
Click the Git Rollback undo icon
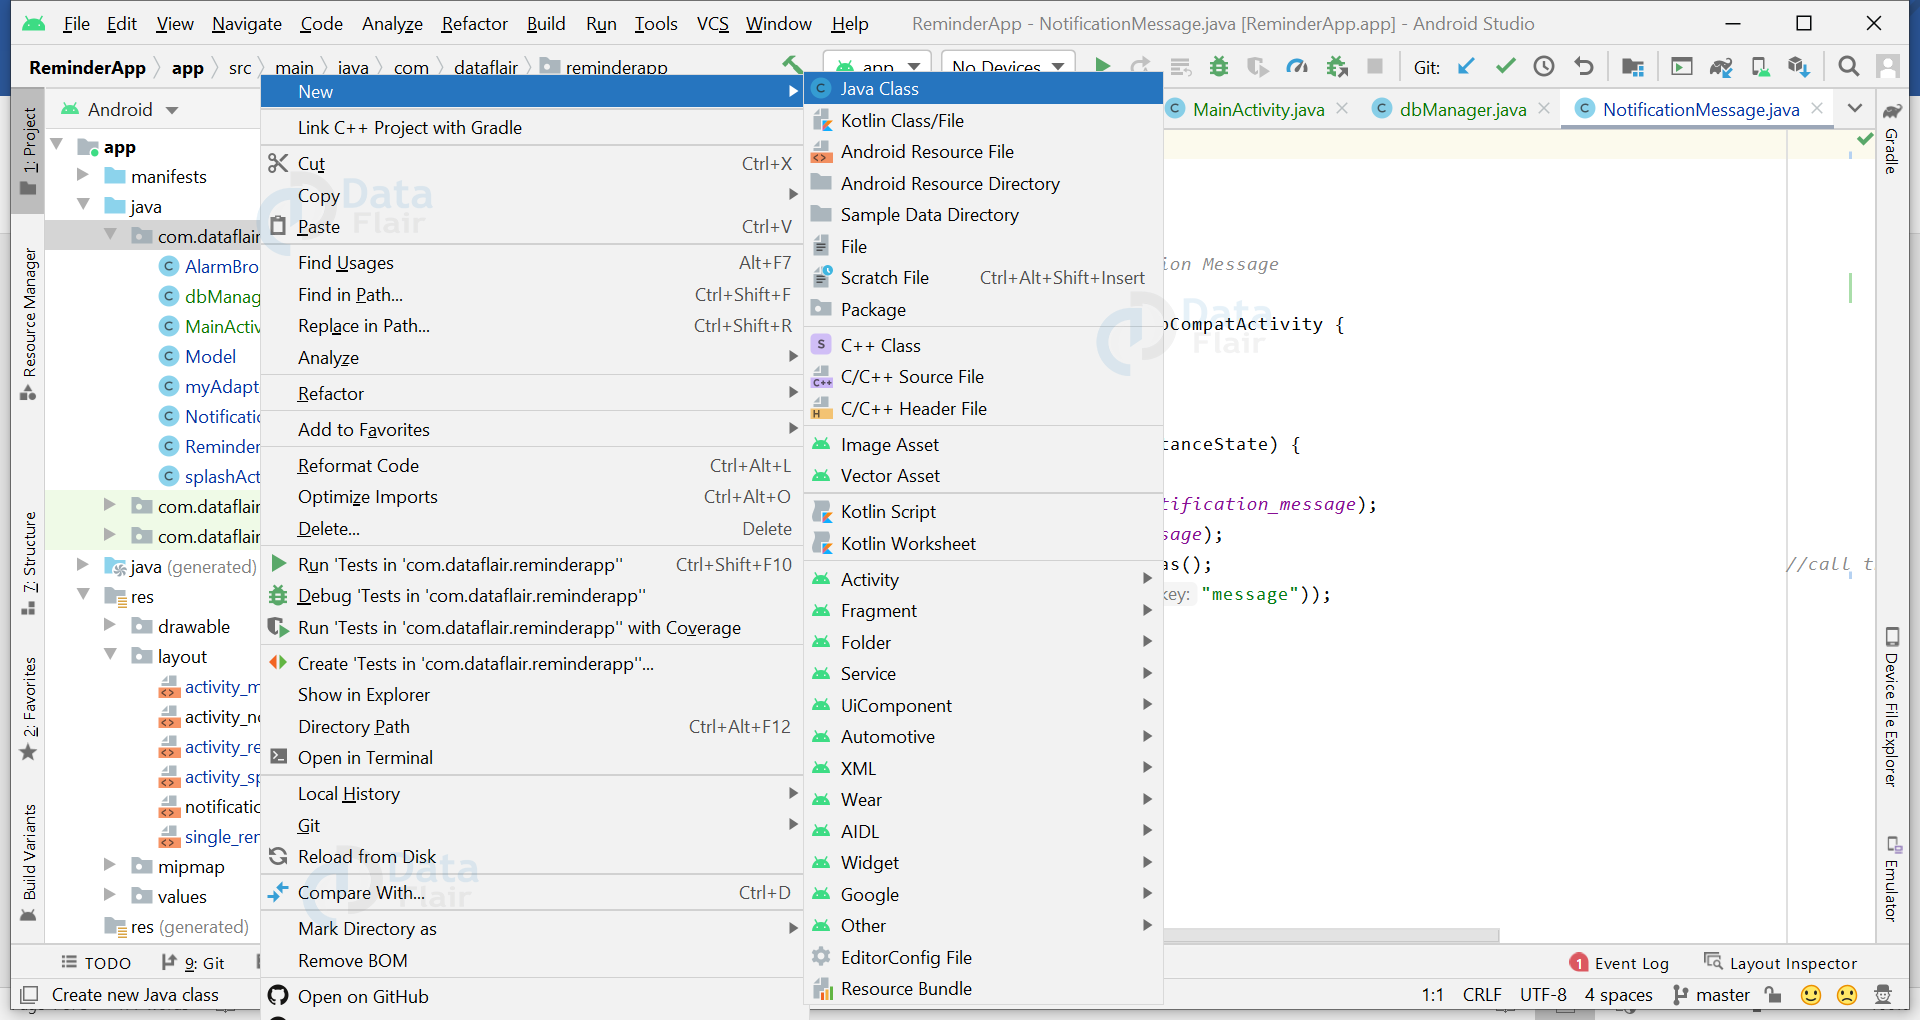(1584, 66)
